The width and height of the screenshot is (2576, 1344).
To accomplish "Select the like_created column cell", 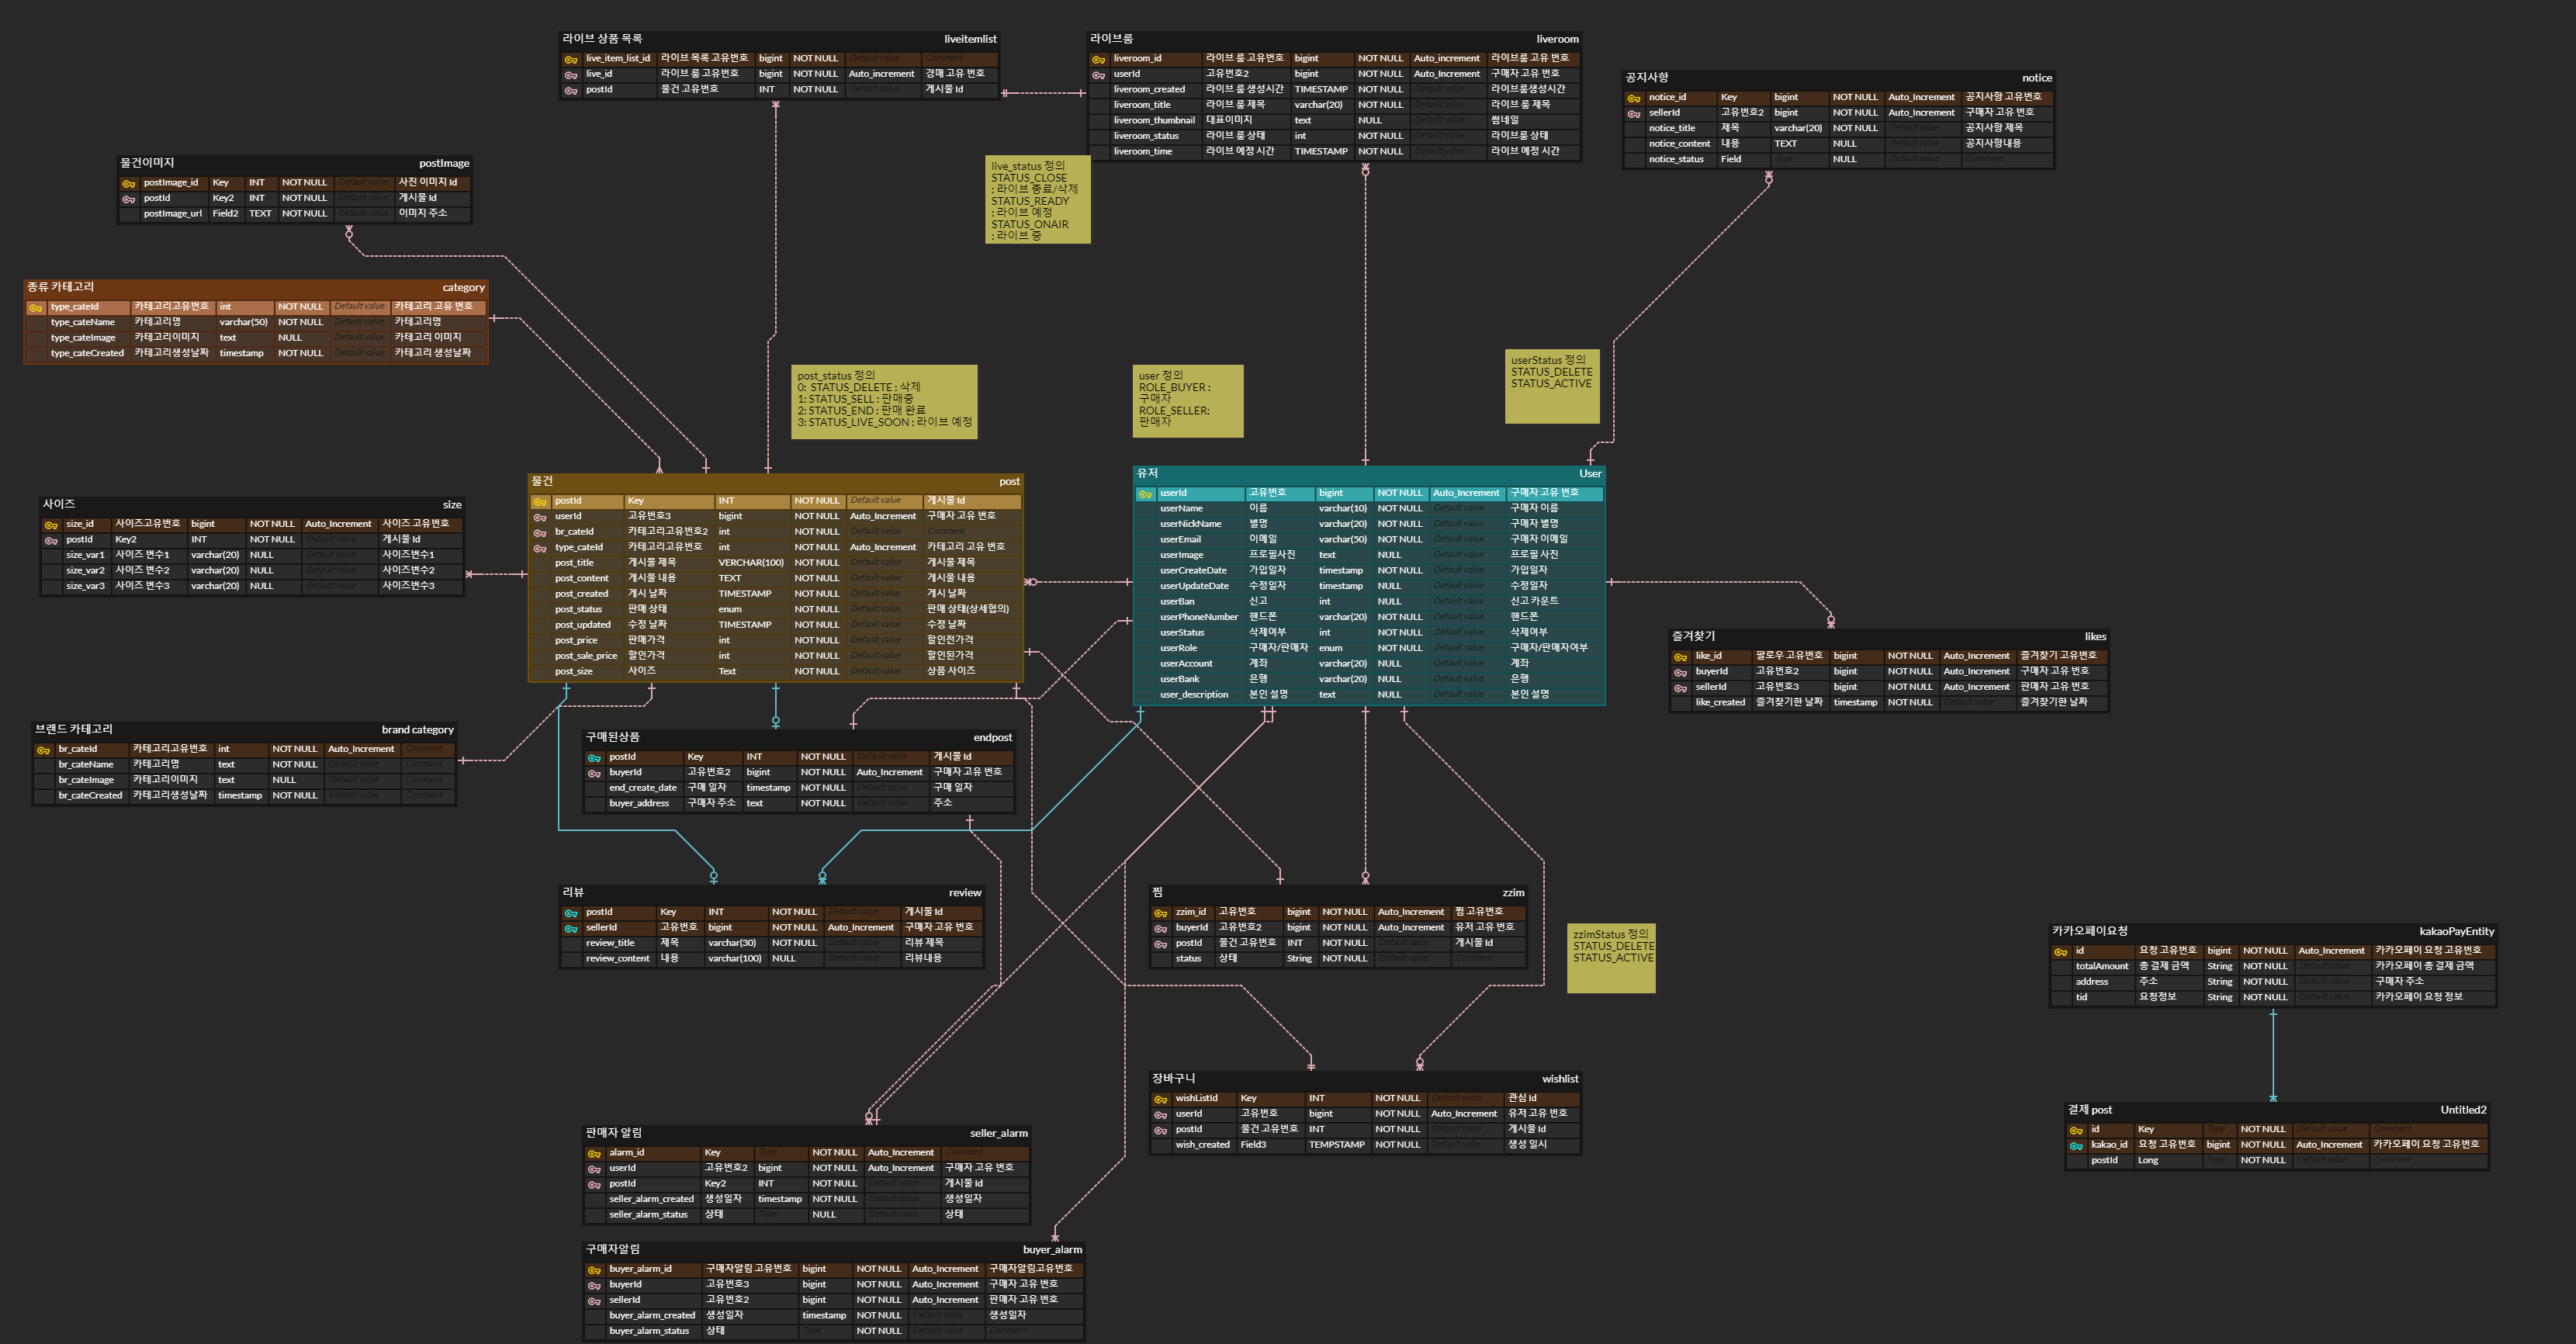I will [x=1720, y=703].
